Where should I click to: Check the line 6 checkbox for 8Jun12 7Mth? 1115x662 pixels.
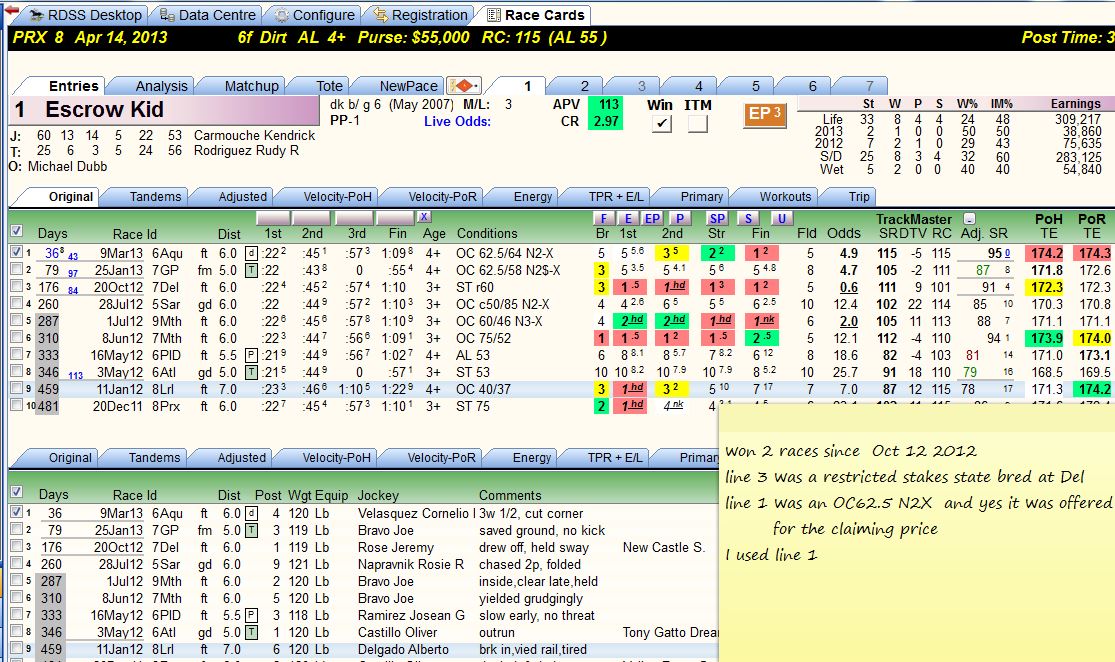pos(16,337)
